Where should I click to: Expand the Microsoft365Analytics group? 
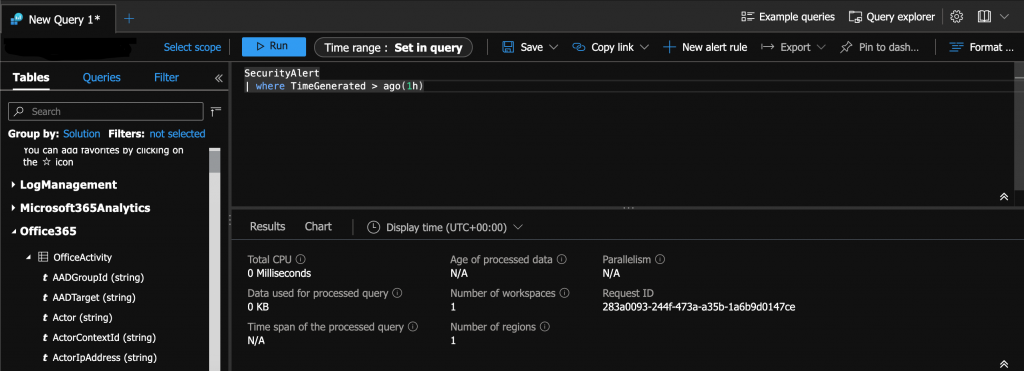coord(14,208)
